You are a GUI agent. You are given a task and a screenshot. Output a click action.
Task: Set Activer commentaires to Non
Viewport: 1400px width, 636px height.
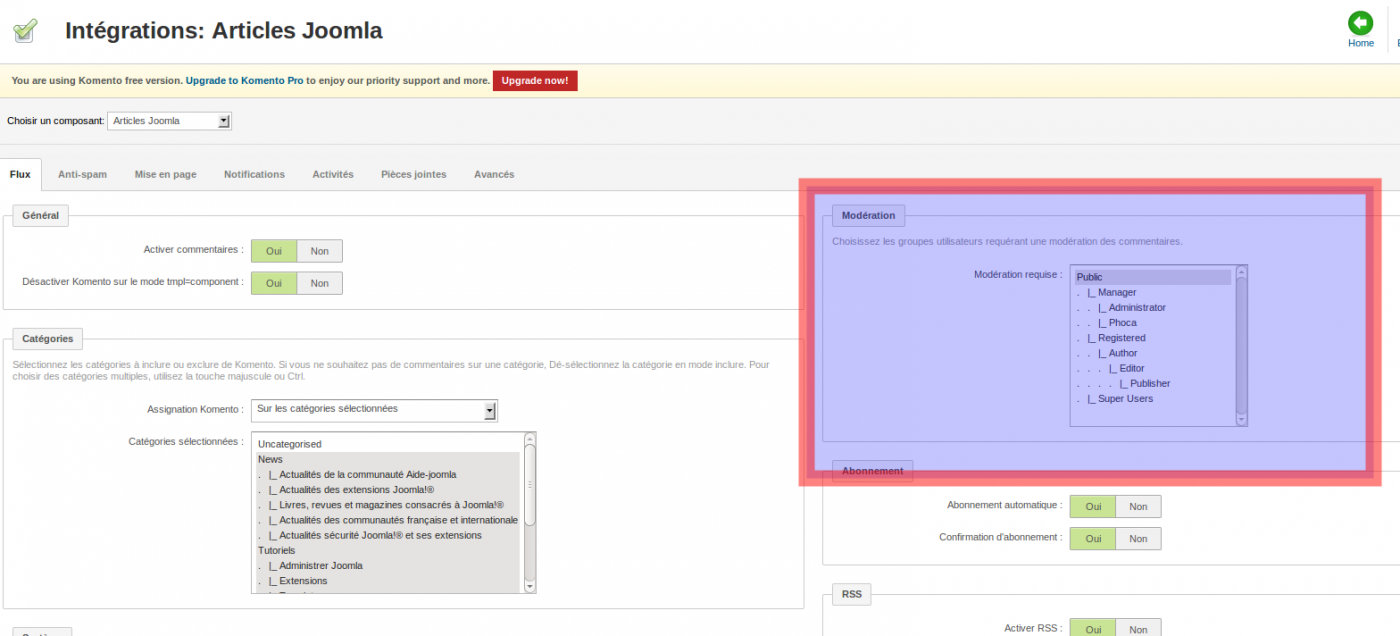[319, 251]
